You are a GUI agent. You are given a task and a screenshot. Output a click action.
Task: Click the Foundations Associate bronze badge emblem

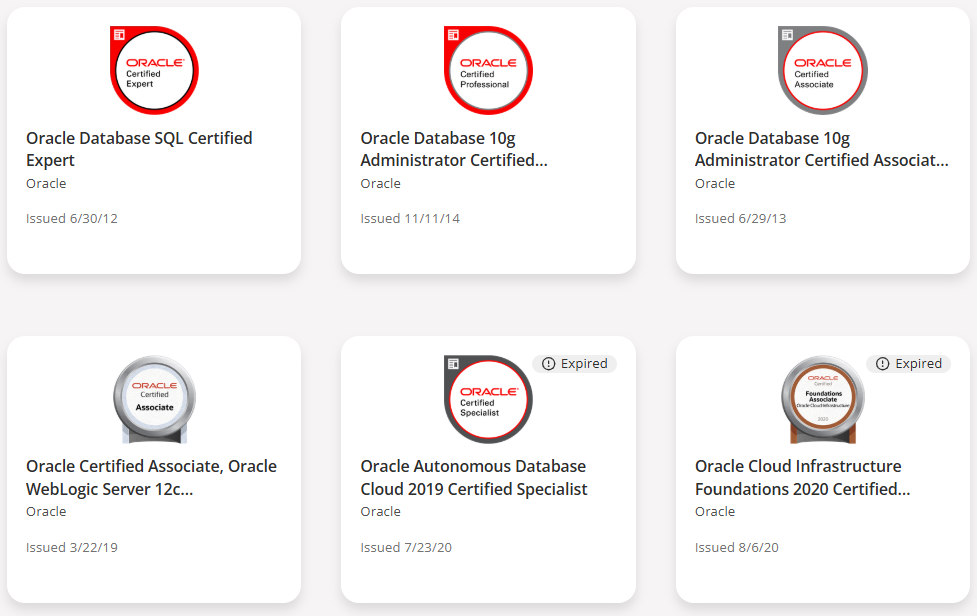[822, 398]
